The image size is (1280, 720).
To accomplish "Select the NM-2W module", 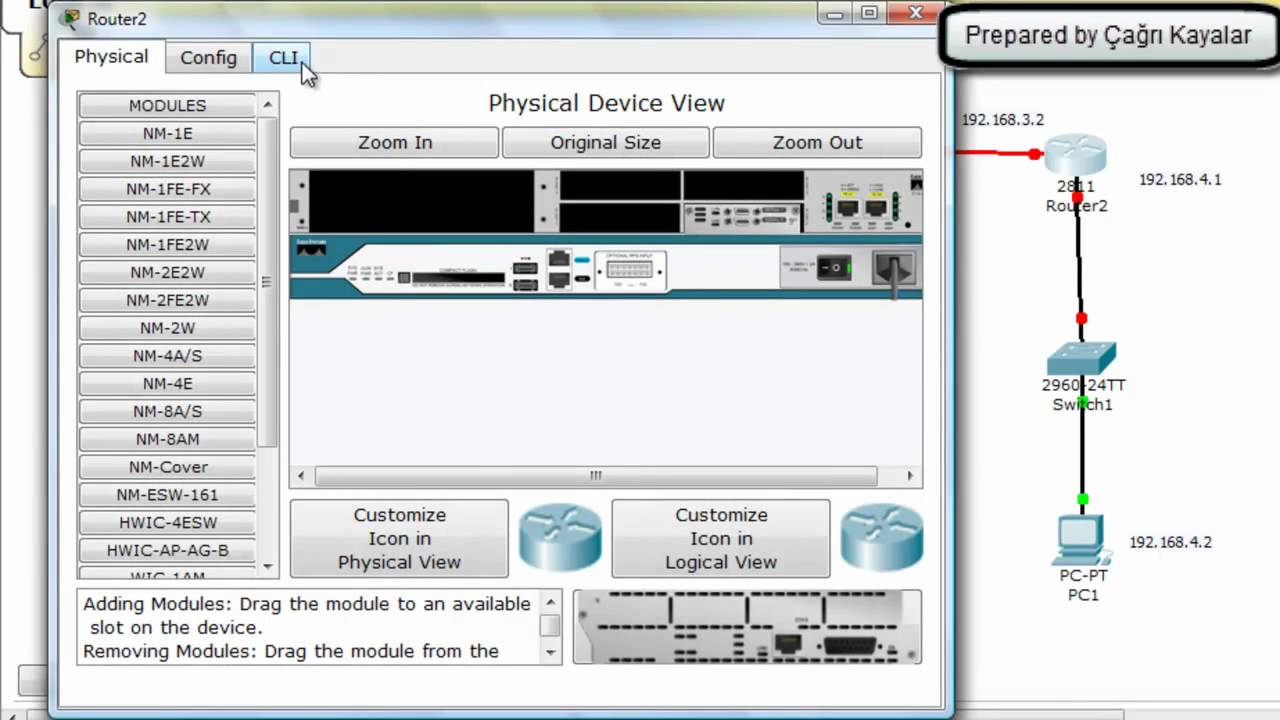I will (167, 328).
